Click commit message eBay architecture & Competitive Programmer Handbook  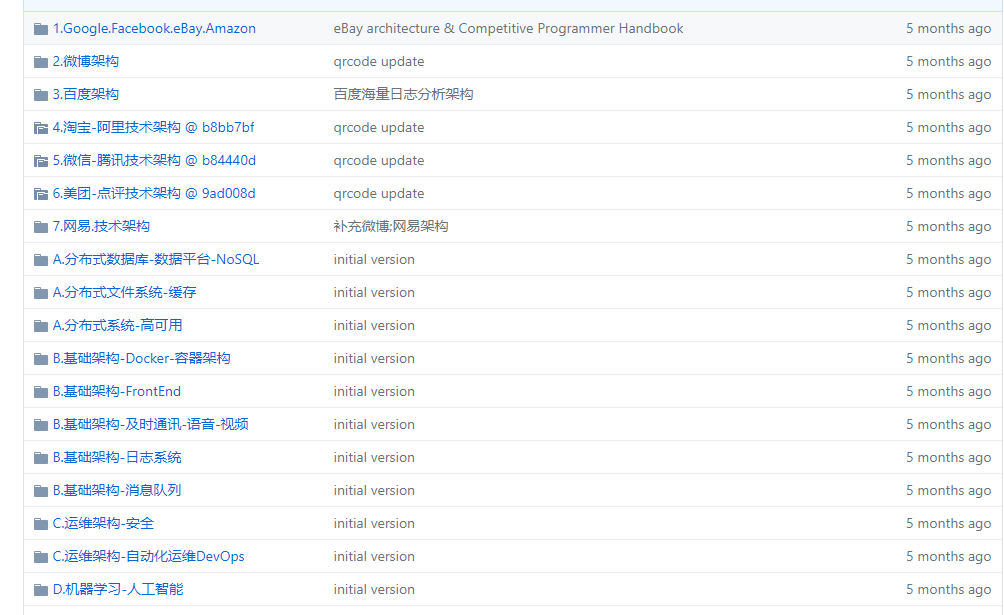[x=508, y=28]
